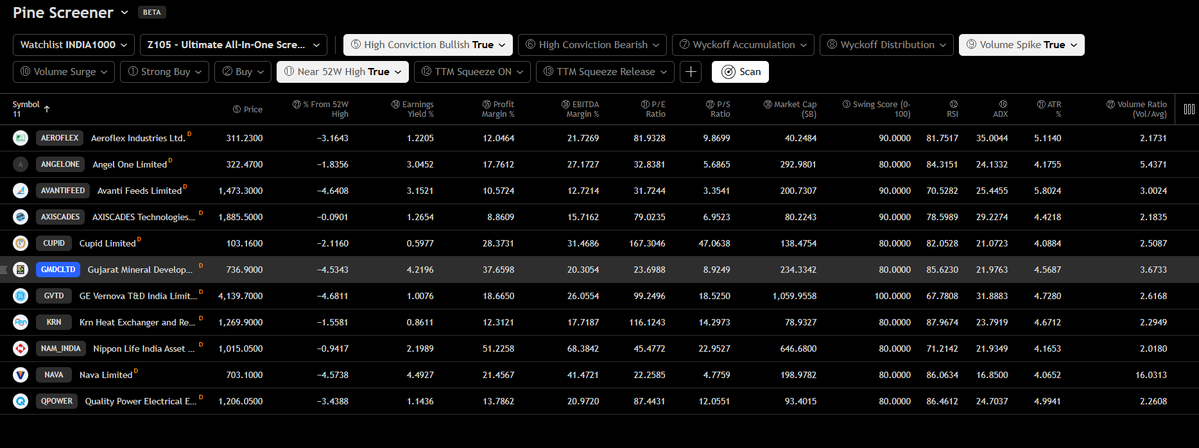The width and height of the screenshot is (1199, 448).
Task: Select the AEROFLEX ticker tag
Action: pyautogui.click(x=58, y=138)
